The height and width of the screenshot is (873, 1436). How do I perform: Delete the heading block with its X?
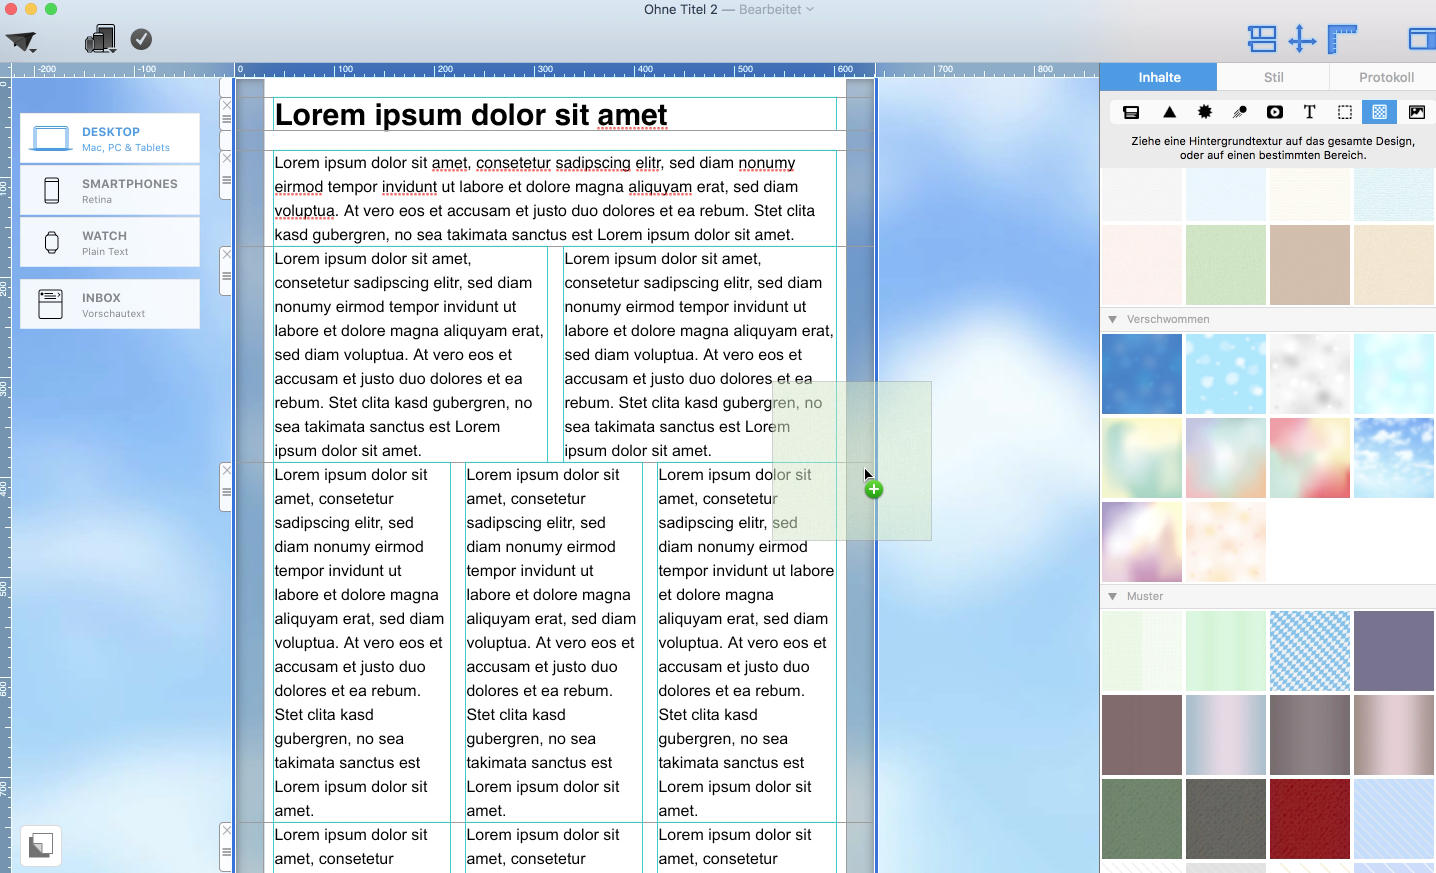pos(226,105)
